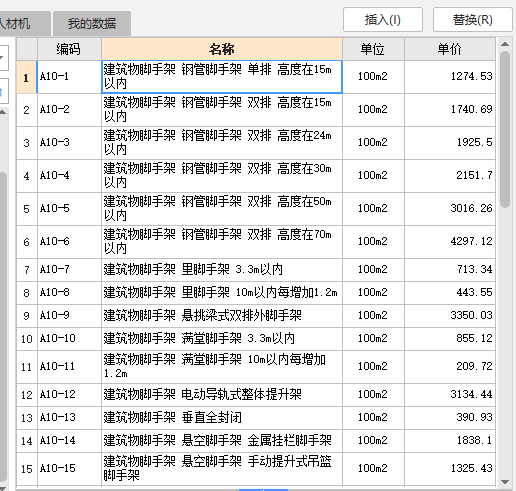Select code cell A10-14

click(69, 441)
